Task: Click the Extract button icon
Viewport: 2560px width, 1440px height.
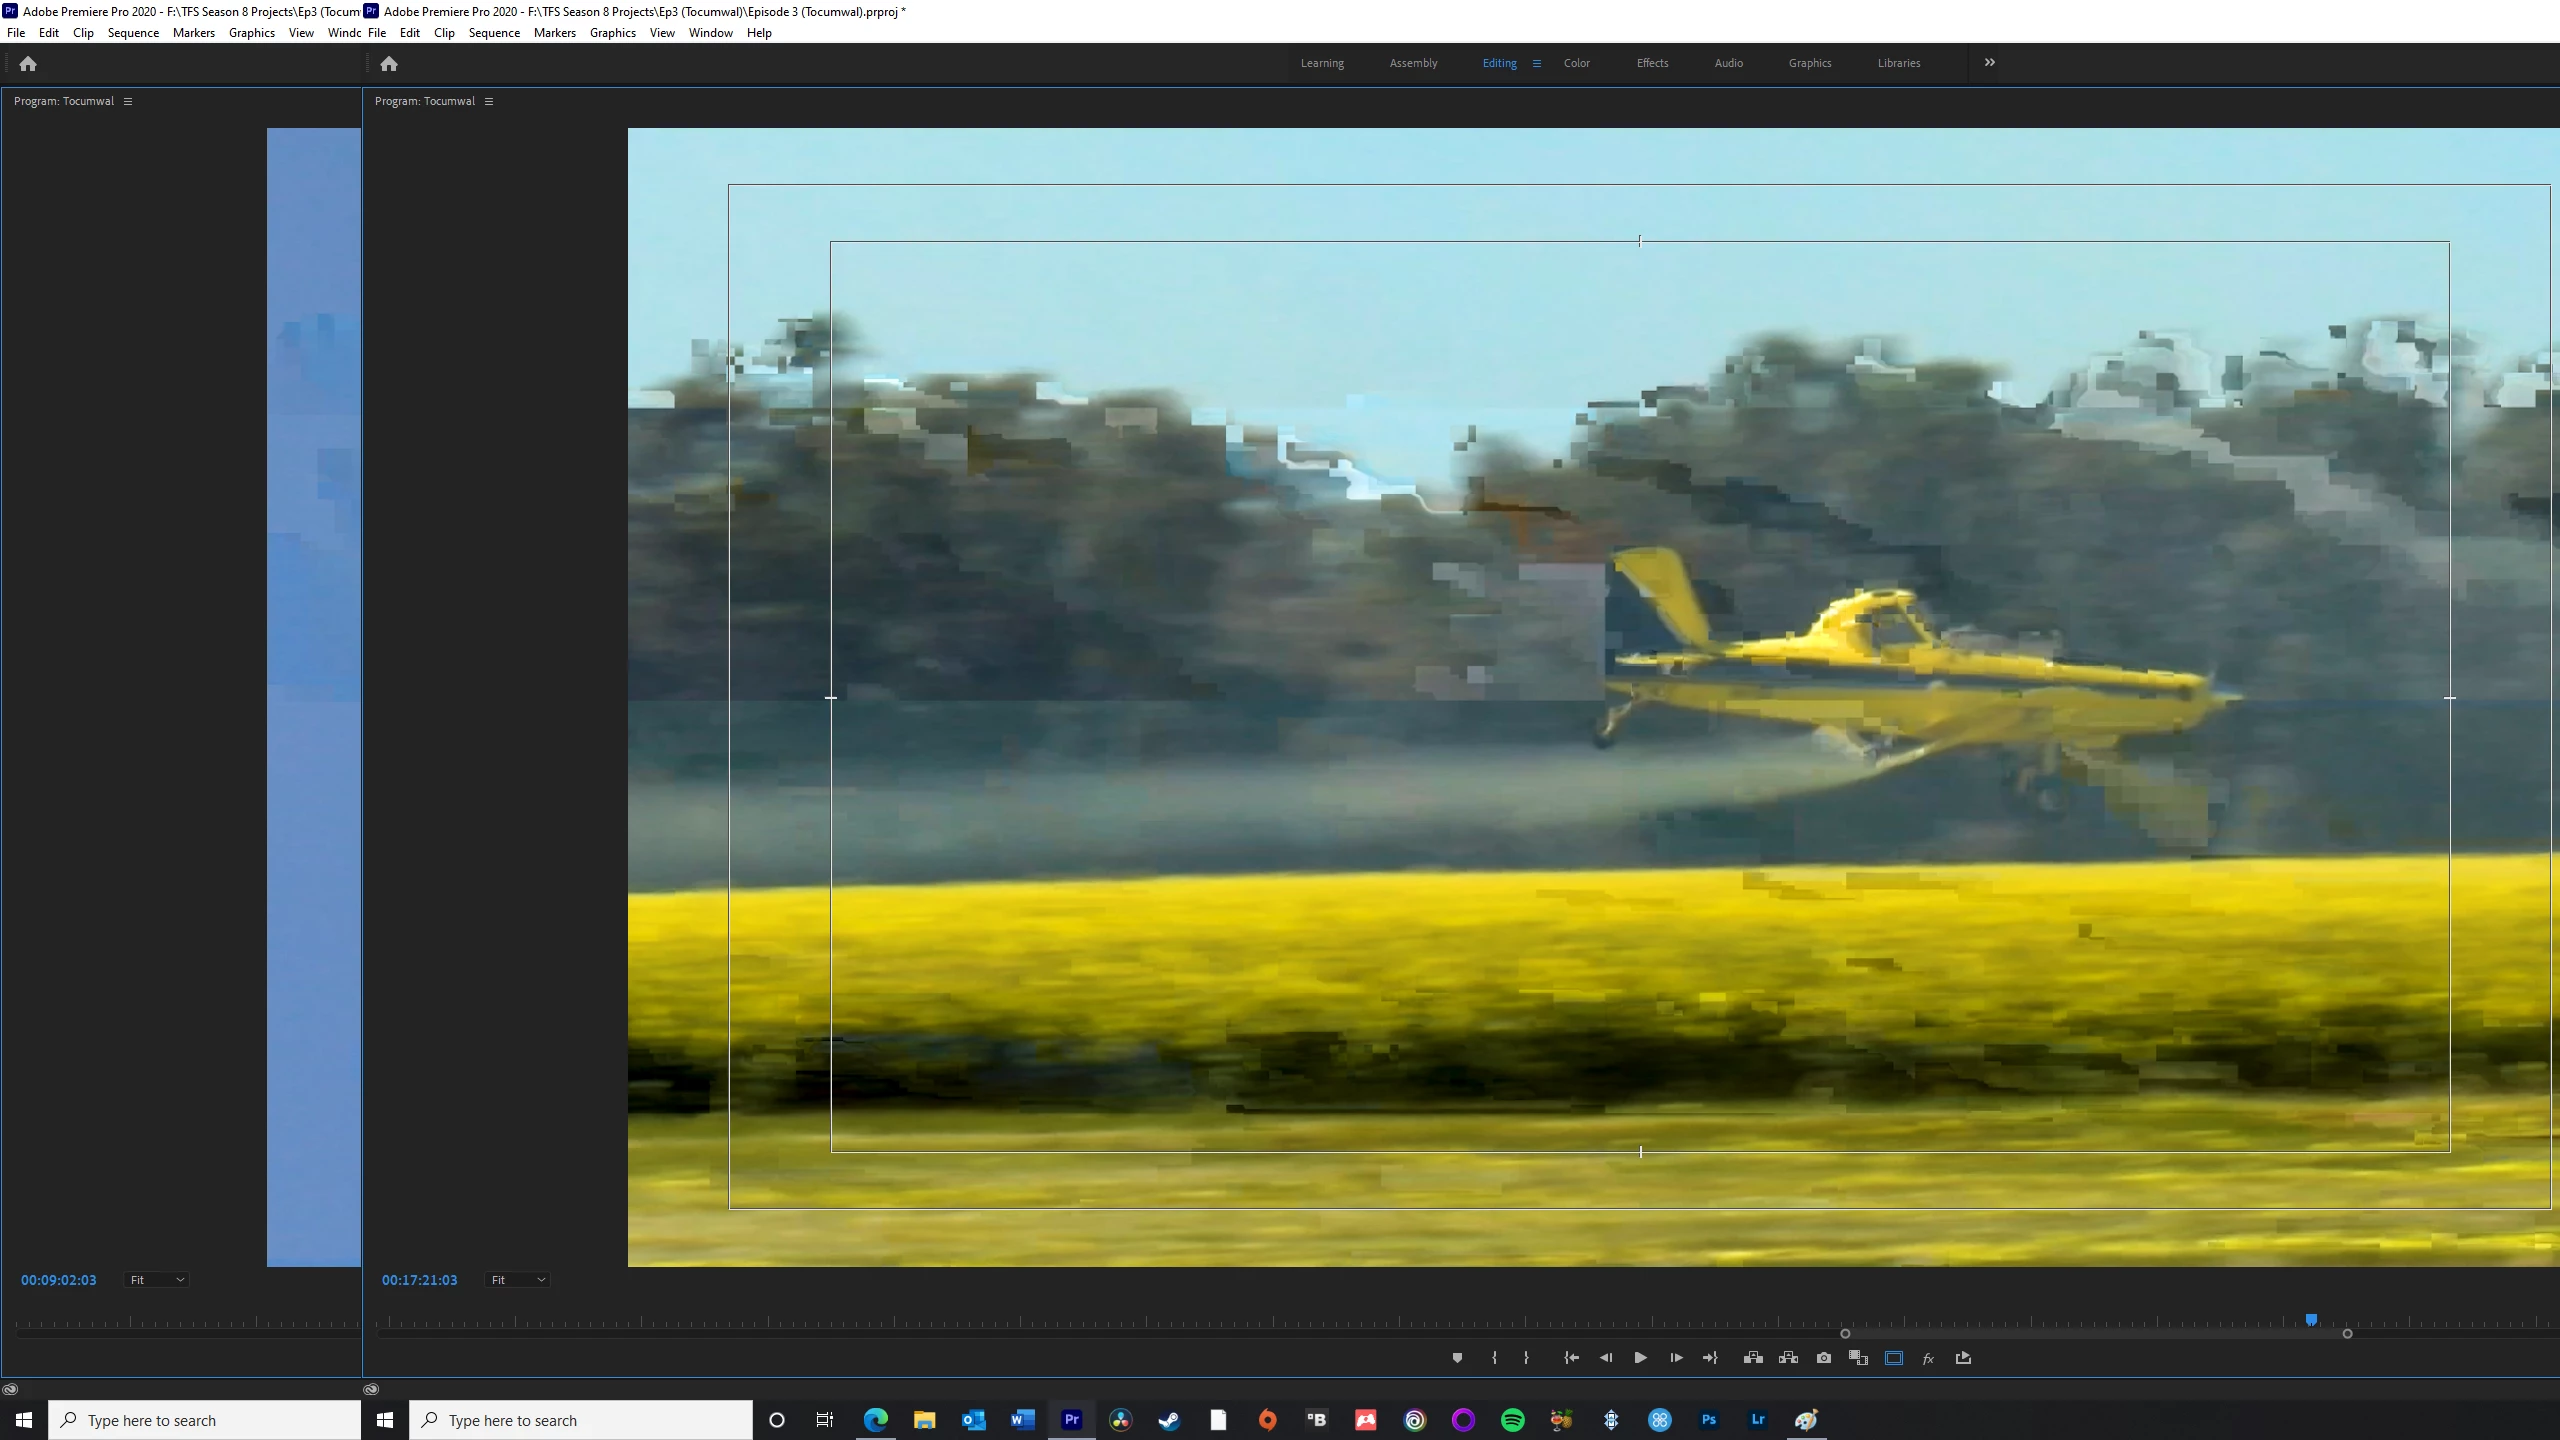Action: 1788,1358
